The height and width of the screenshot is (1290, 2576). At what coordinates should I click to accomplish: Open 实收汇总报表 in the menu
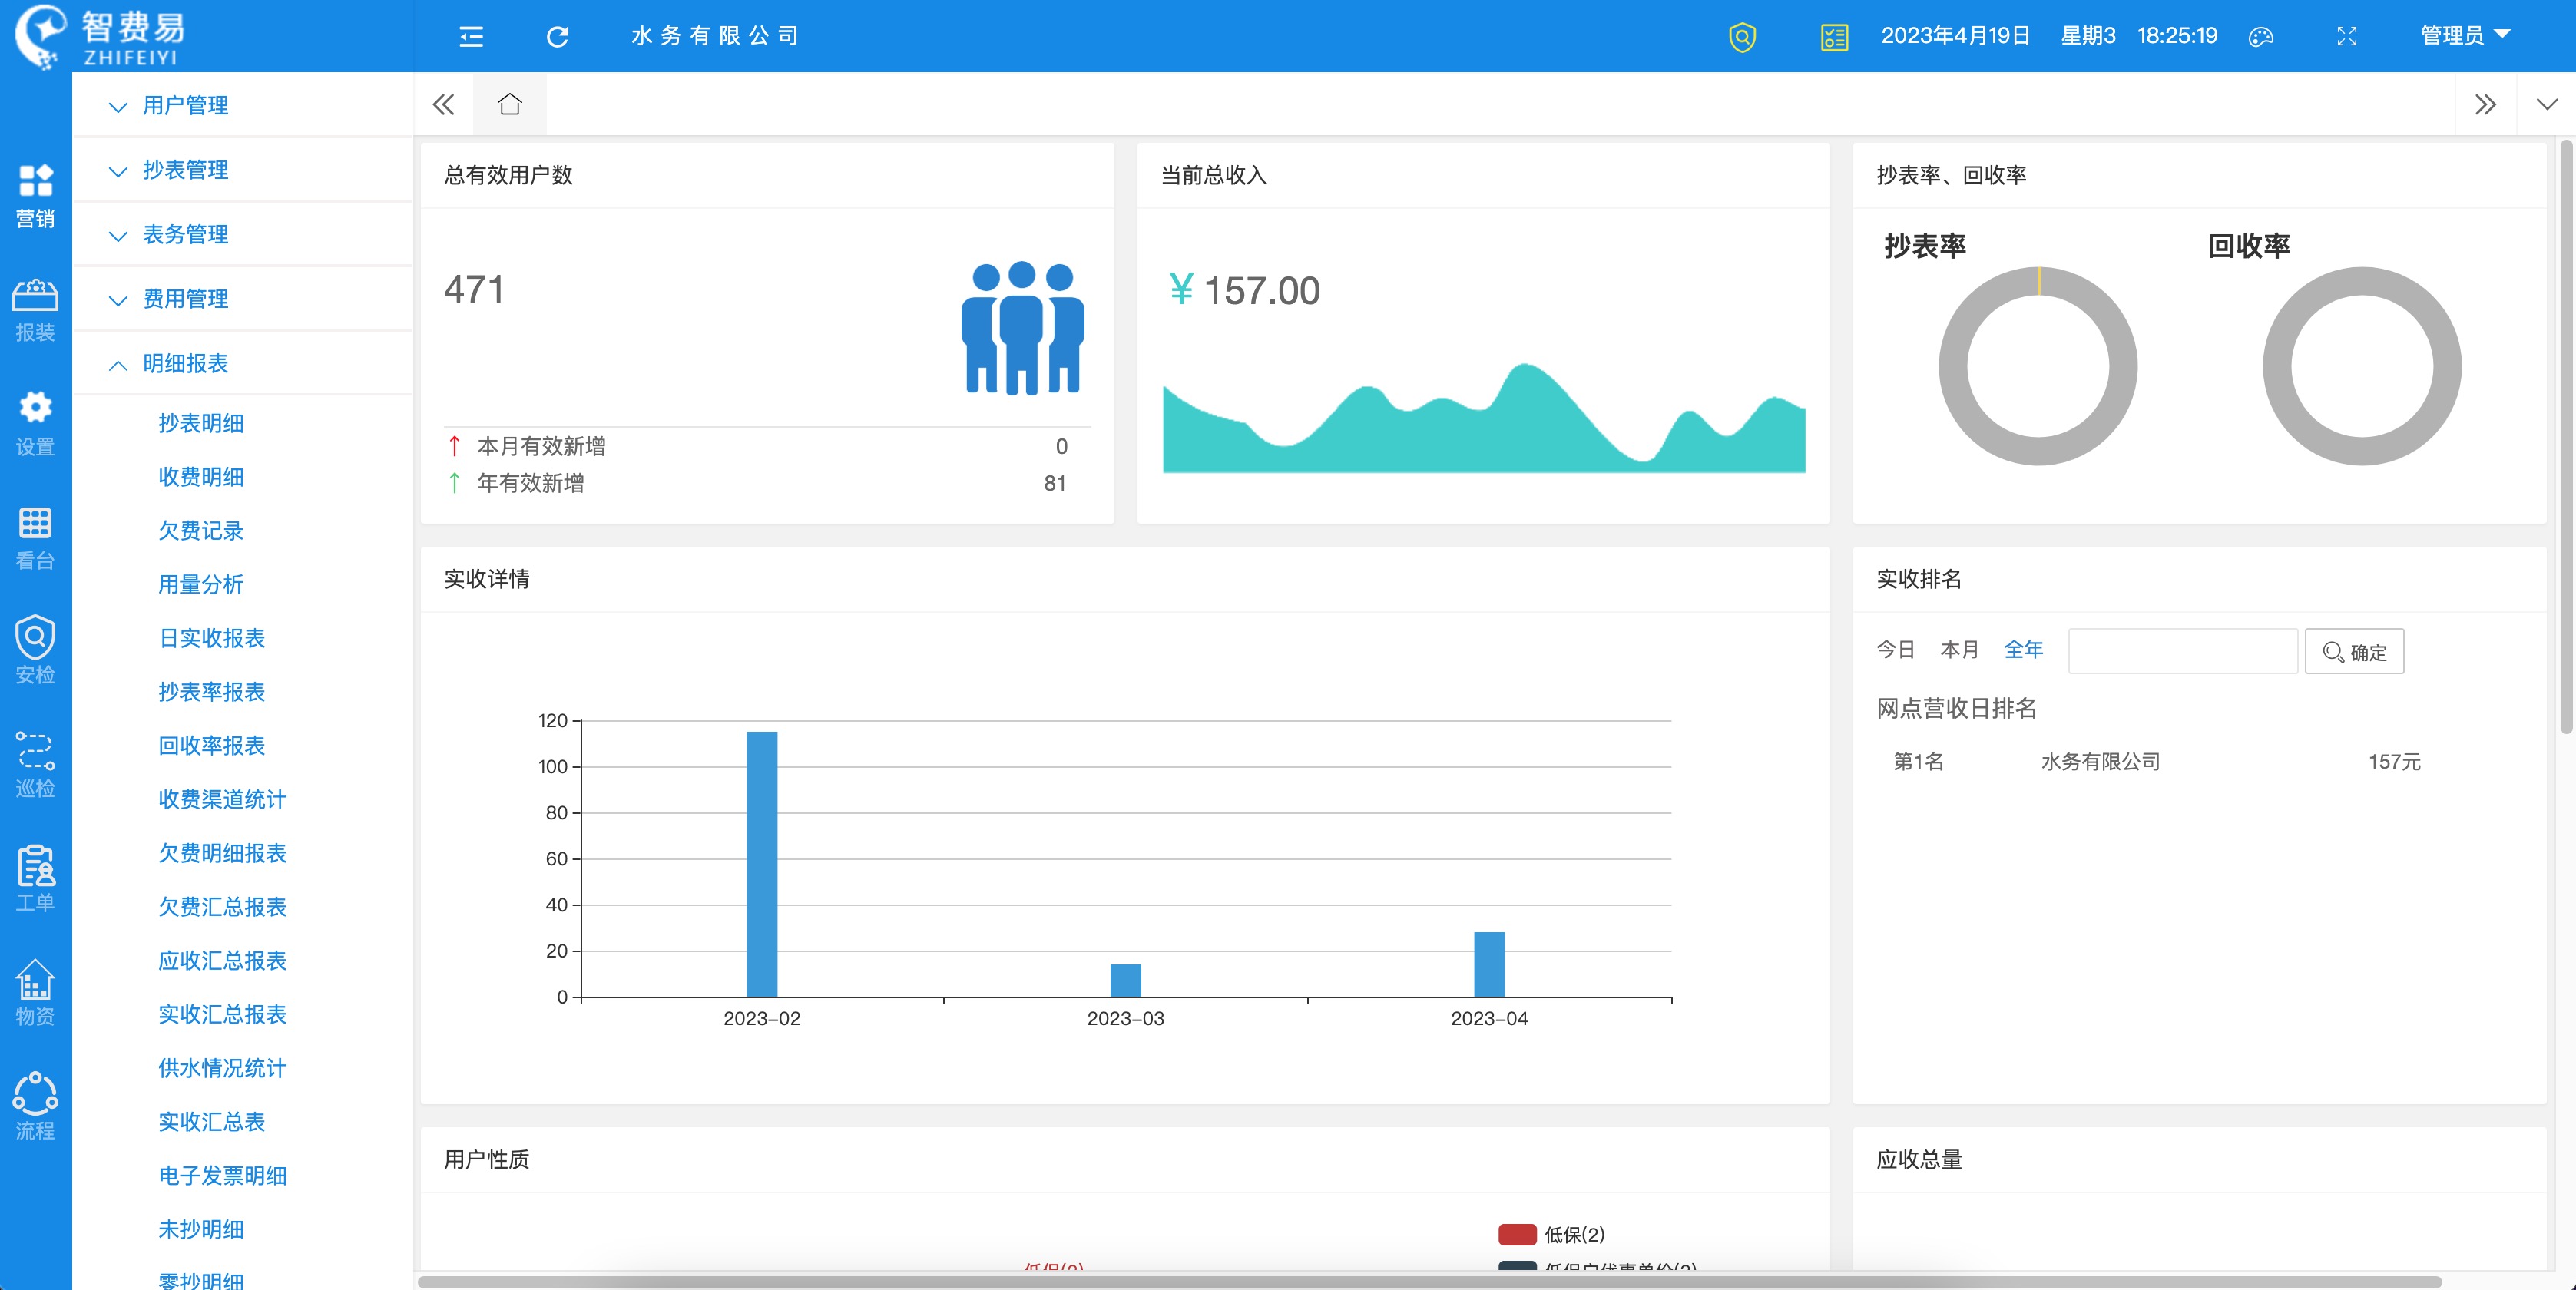click(x=222, y=1014)
